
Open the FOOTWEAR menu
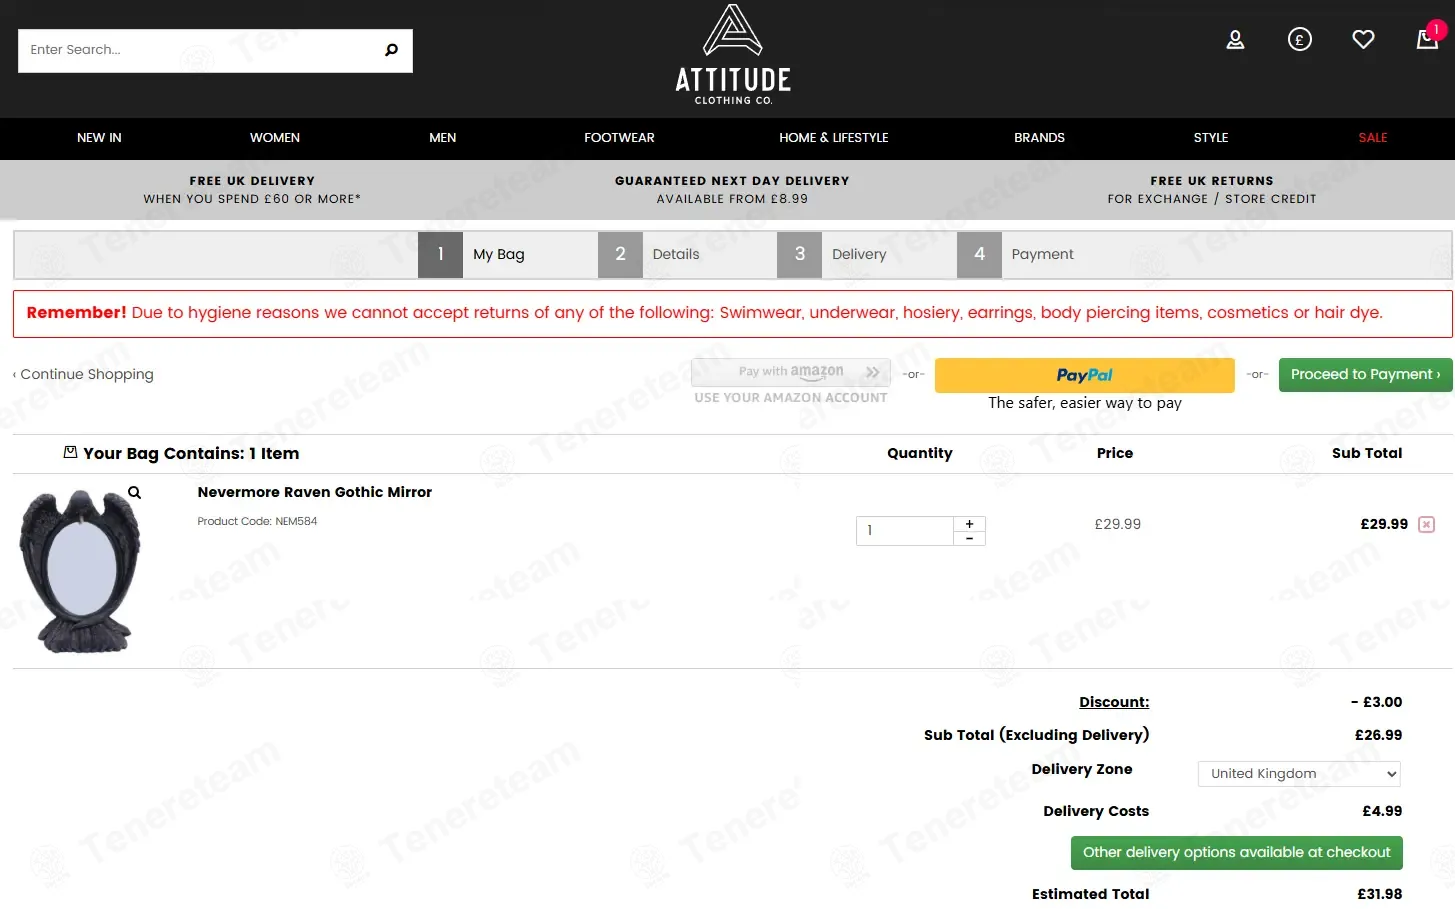point(620,138)
